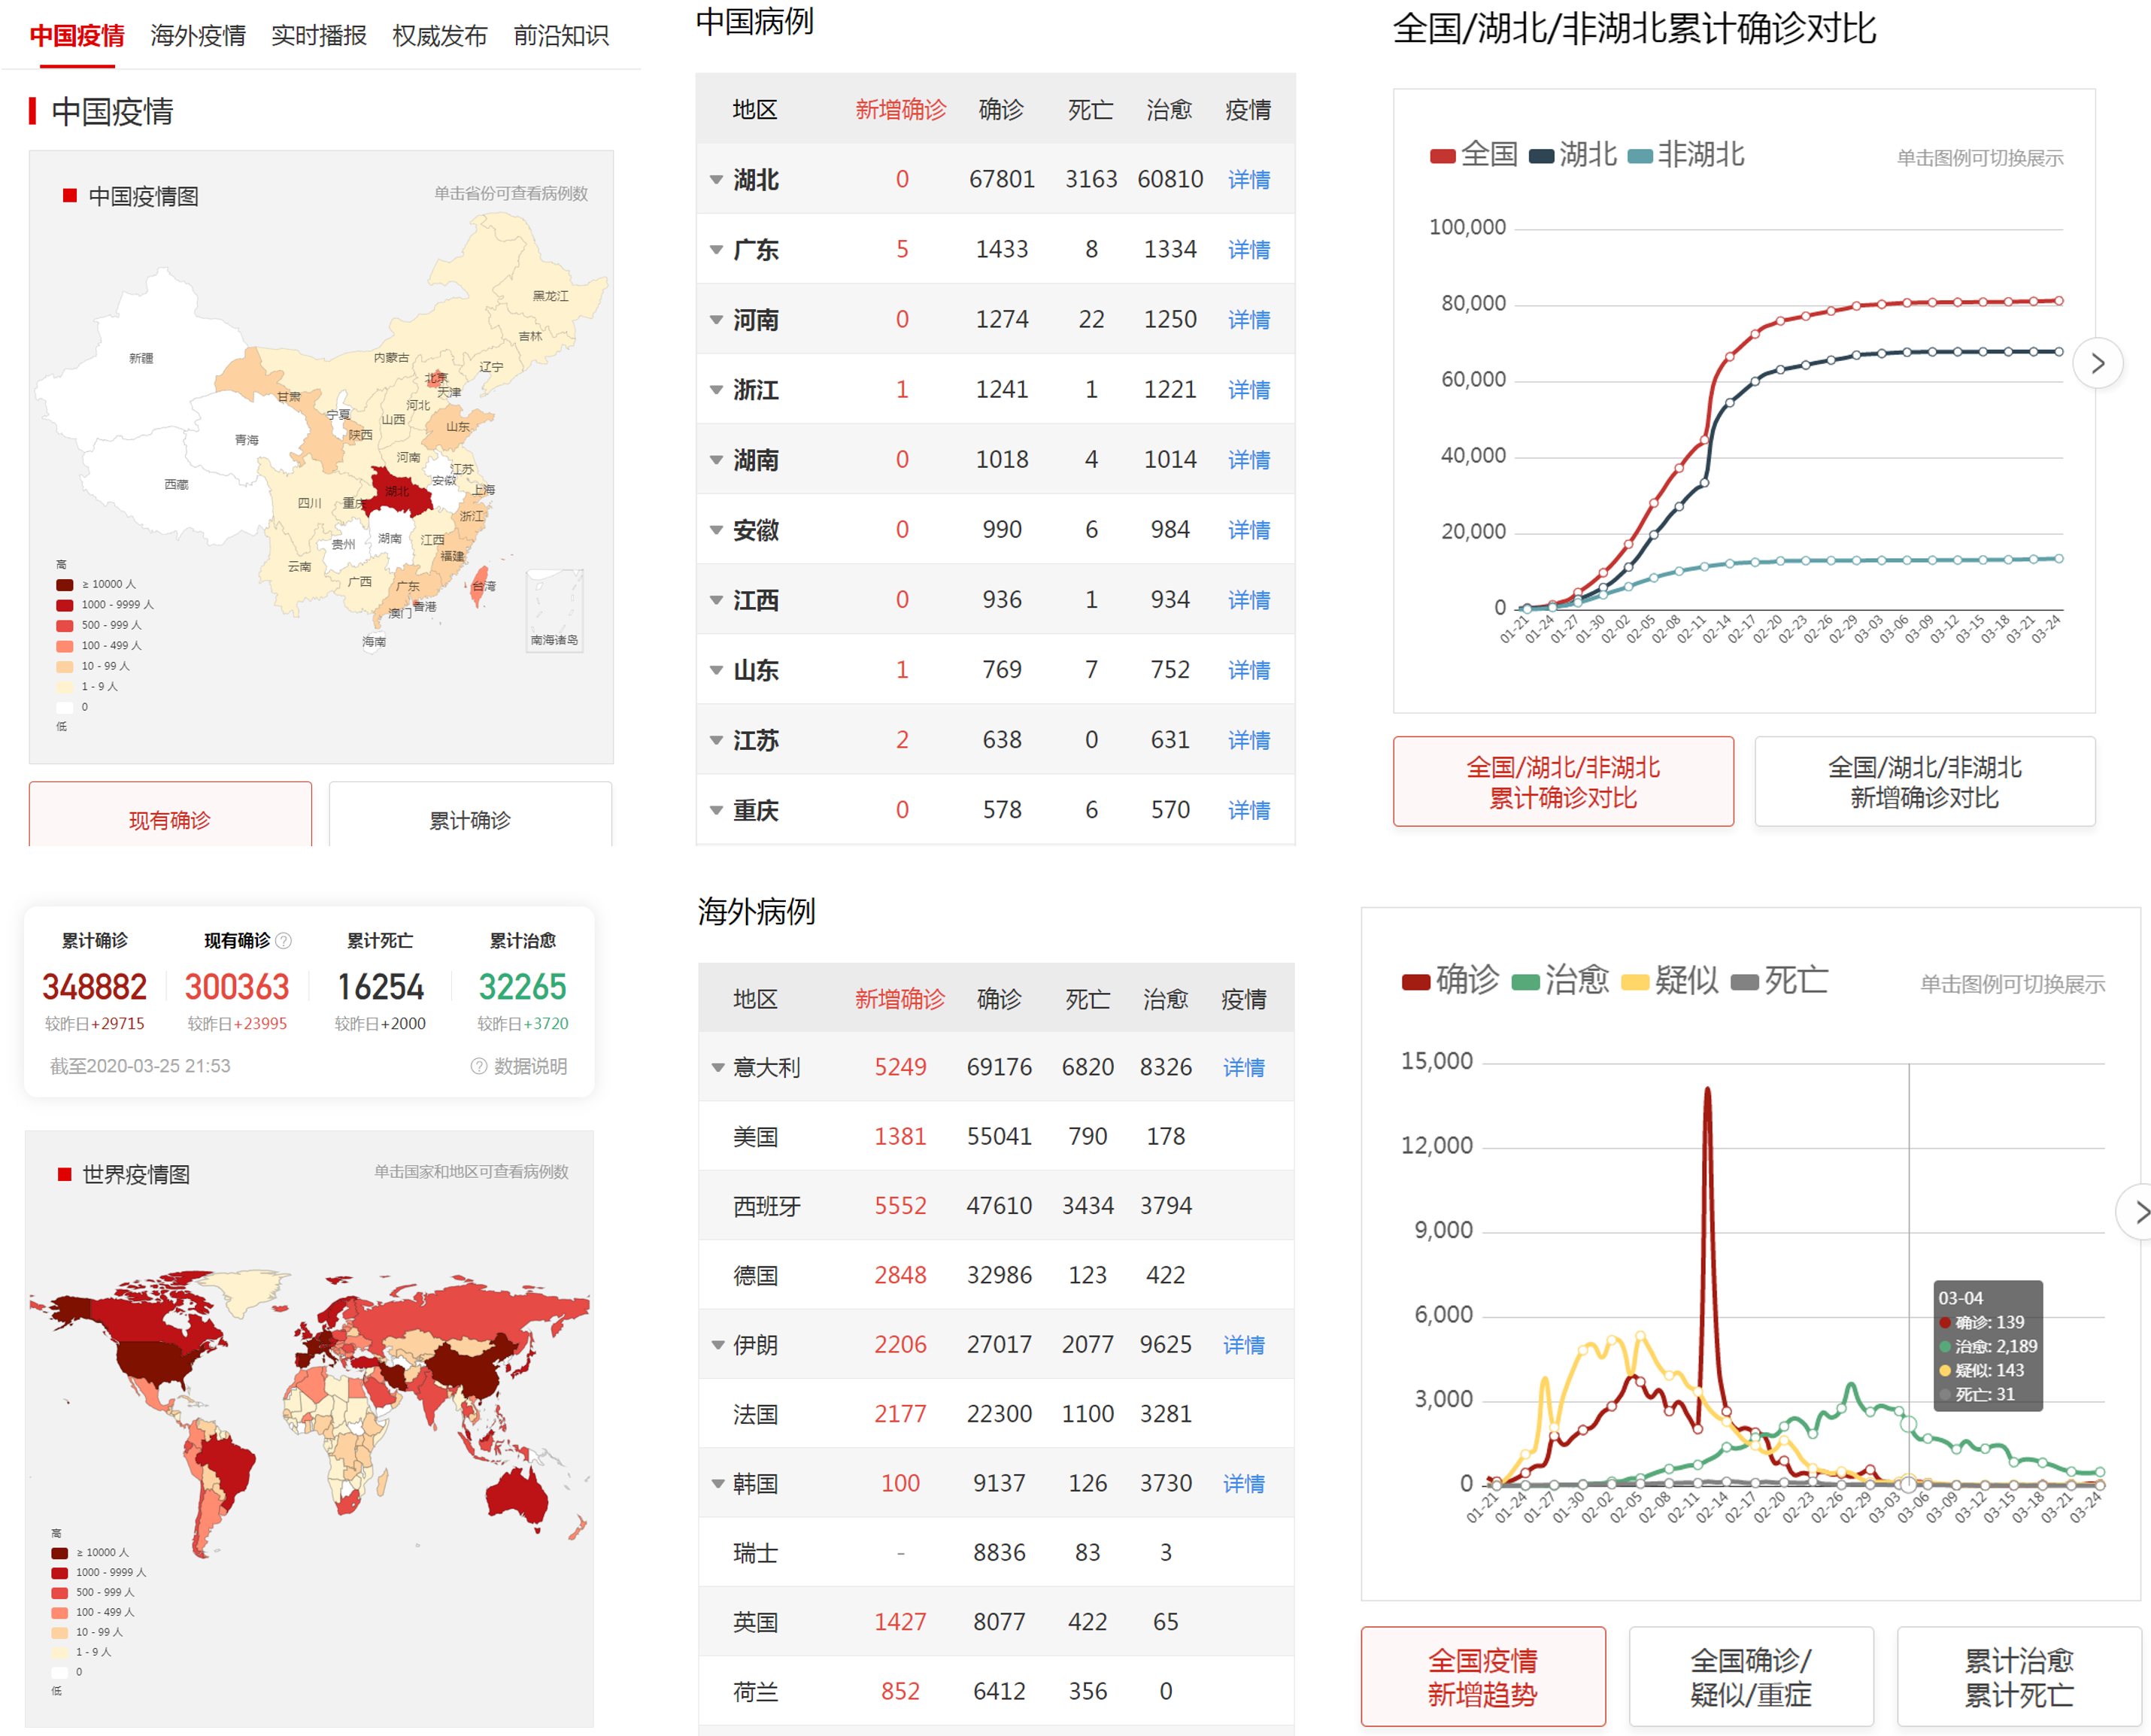2151x1736 pixels.
Task: Expand the 意大利 row
Action: (x=717, y=1068)
